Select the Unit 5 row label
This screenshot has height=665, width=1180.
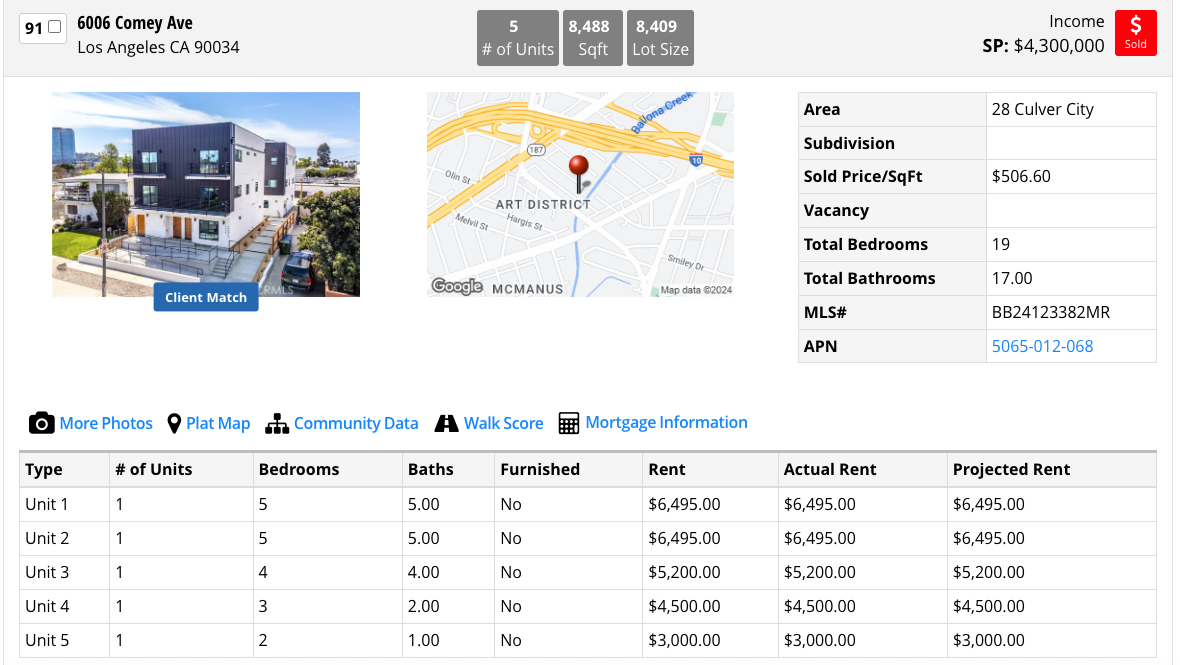(x=47, y=640)
